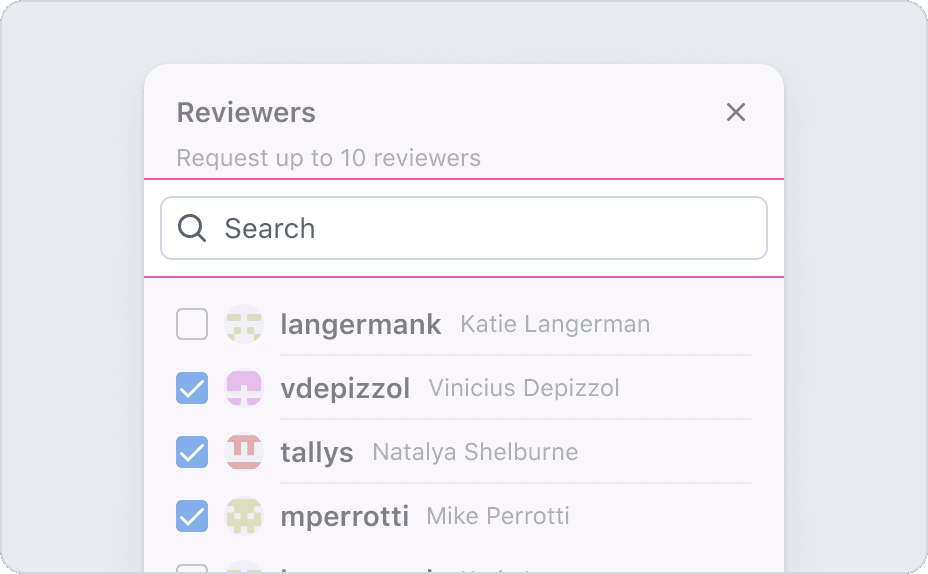The width and height of the screenshot is (928, 574).
Task: Click the name Katie Langerman
Action: point(555,325)
